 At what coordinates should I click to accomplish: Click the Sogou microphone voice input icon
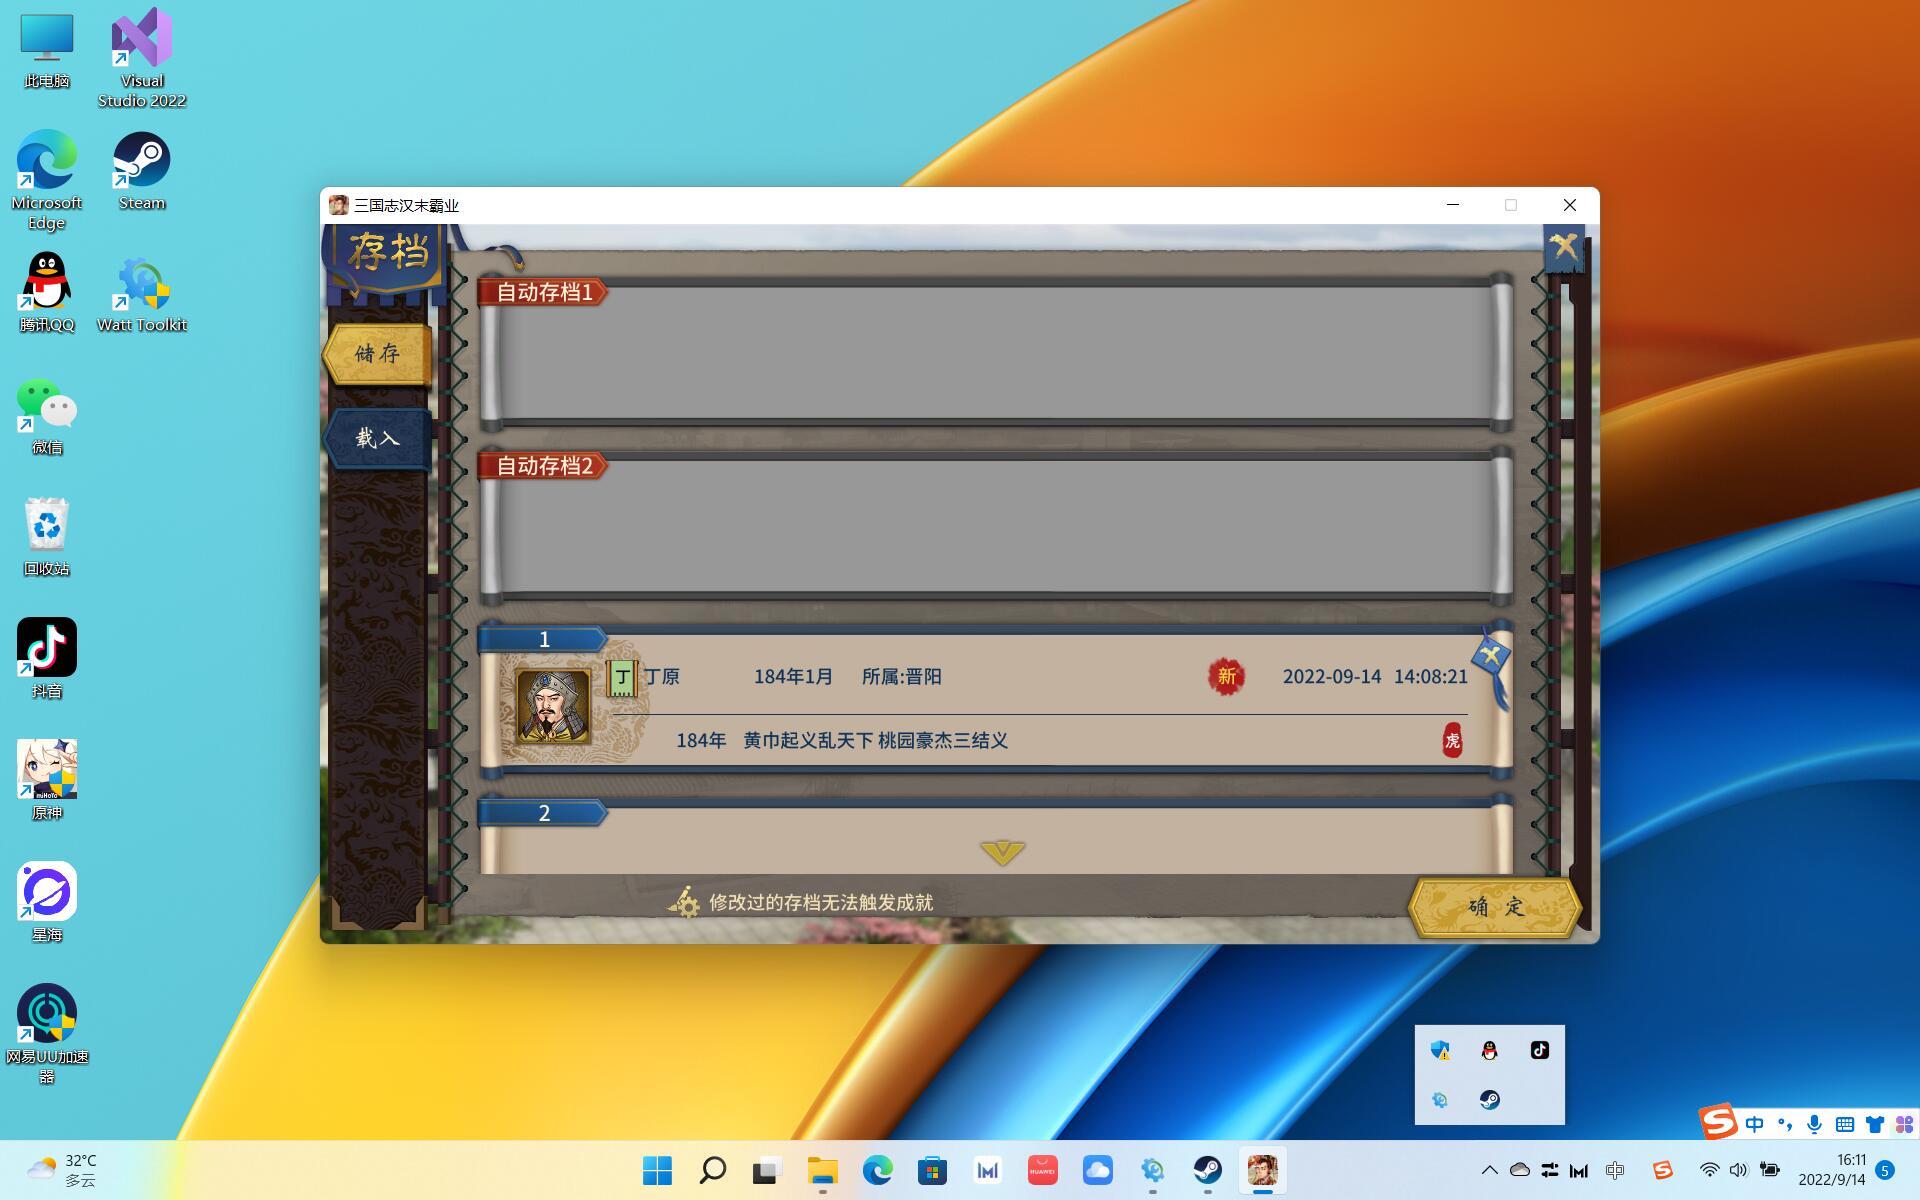pos(1814,1124)
